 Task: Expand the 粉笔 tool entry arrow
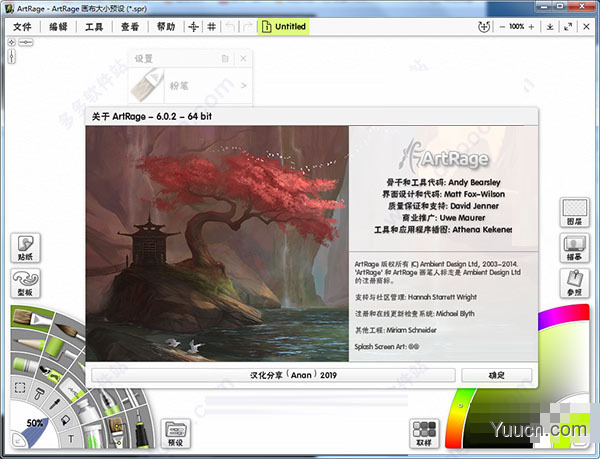pyautogui.click(x=244, y=86)
